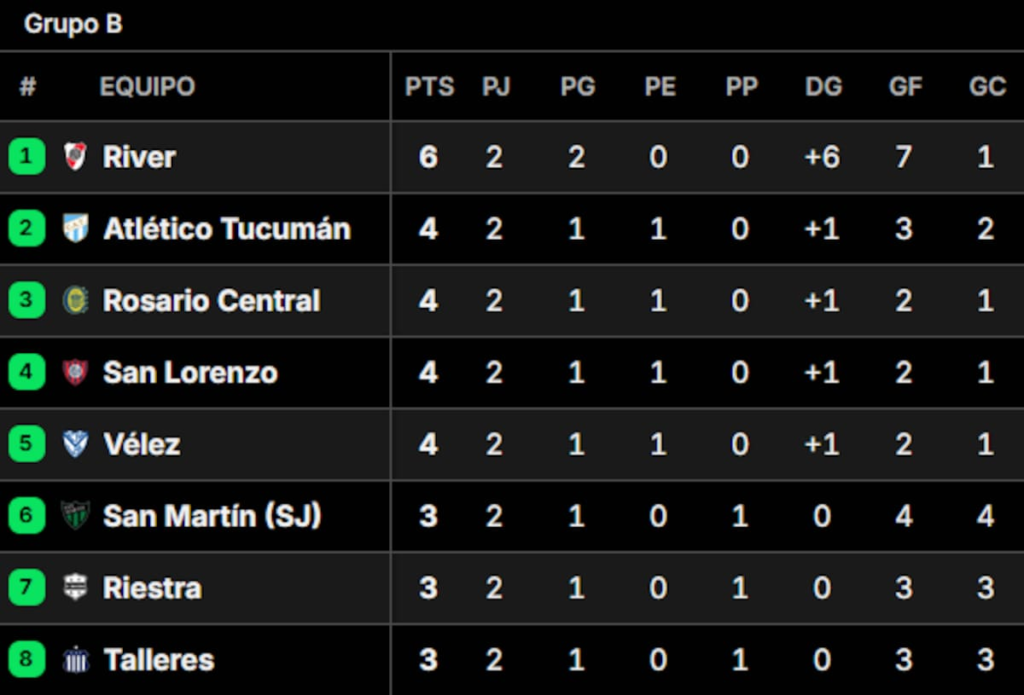Open the Atlético Tucumán team link
This screenshot has height=695, width=1024.
click(227, 229)
